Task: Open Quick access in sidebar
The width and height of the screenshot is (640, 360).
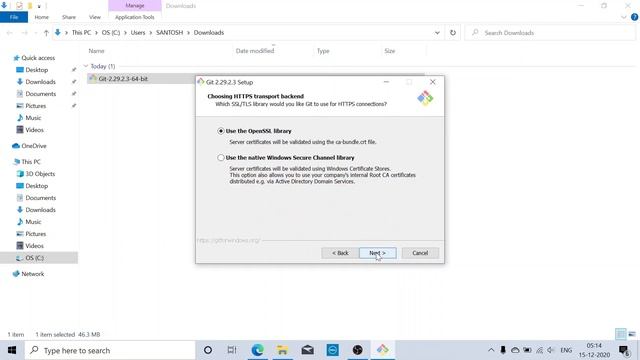Action: coord(38,58)
